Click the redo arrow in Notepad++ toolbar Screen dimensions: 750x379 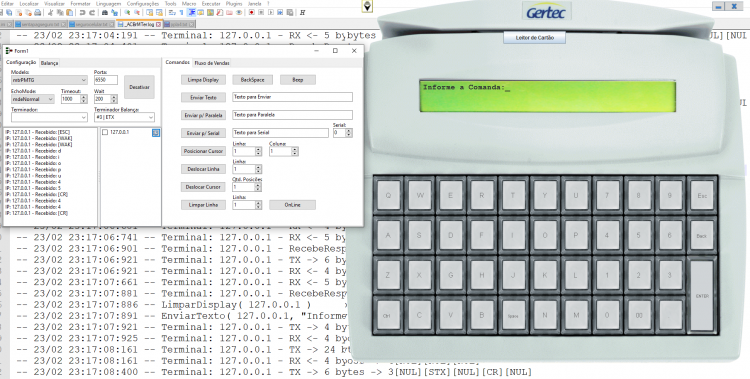click(x=92, y=12)
